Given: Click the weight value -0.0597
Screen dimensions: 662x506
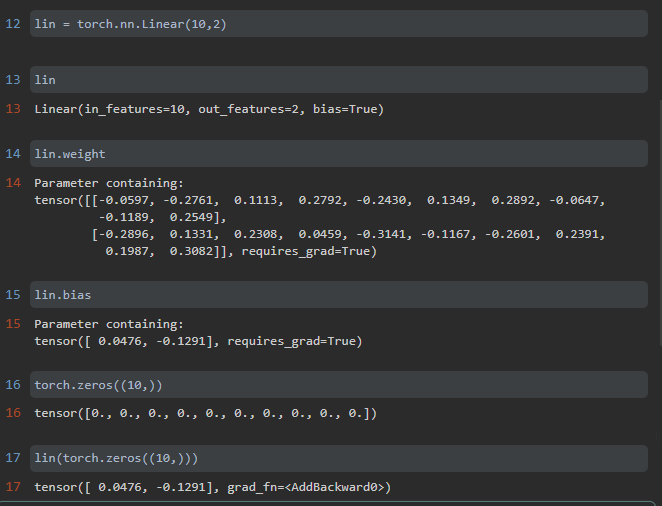Looking at the screenshot, I should 123,200.
